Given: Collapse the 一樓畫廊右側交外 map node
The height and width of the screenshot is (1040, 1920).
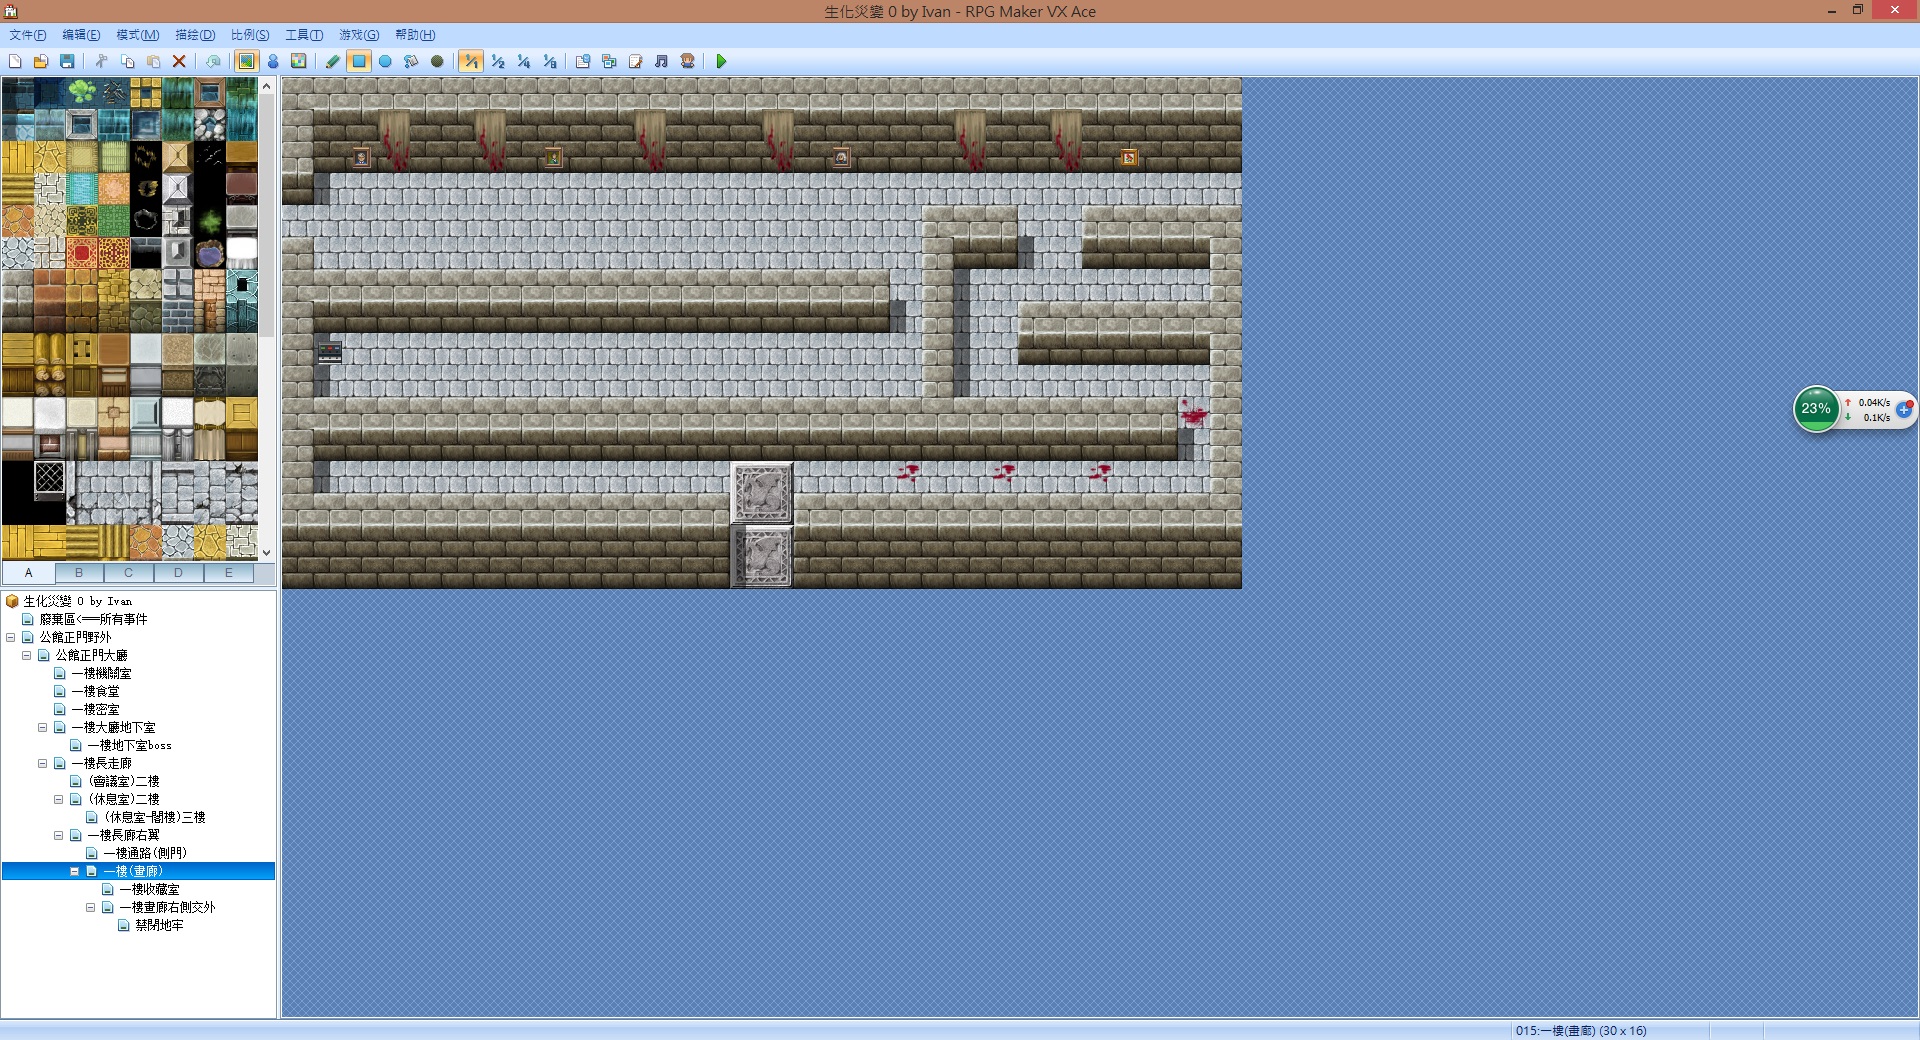Looking at the screenshot, I should click(x=91, y=907).
